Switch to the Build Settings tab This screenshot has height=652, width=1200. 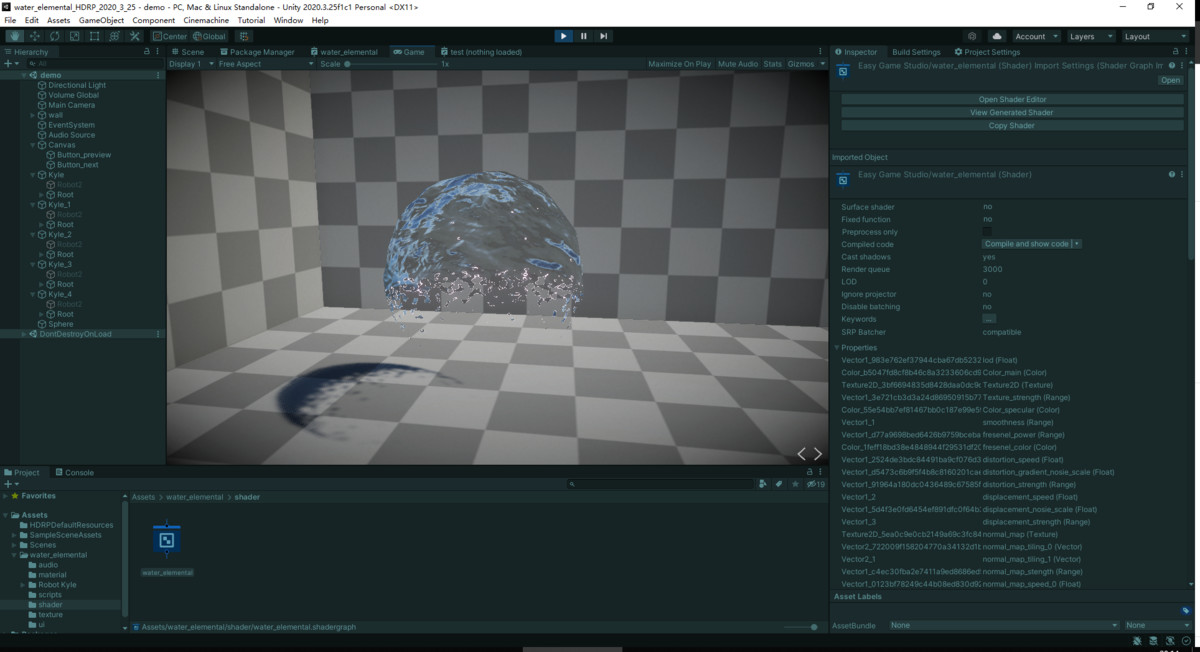(x=917, y=51)
